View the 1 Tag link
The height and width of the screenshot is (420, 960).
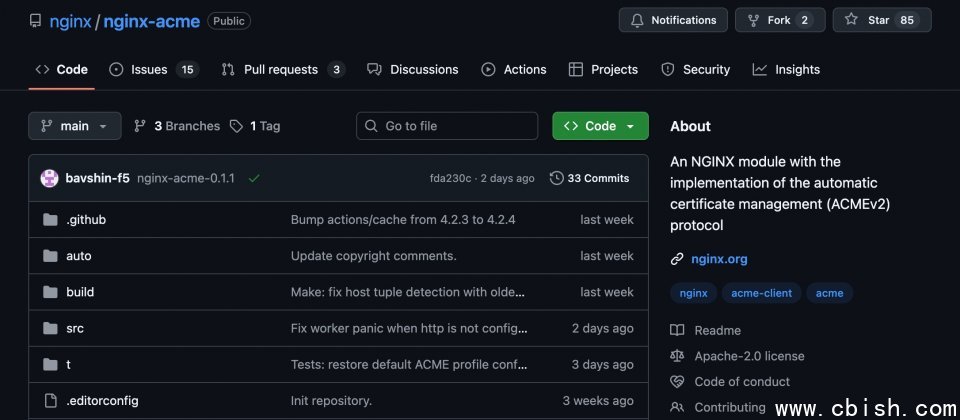coord(255,126)
